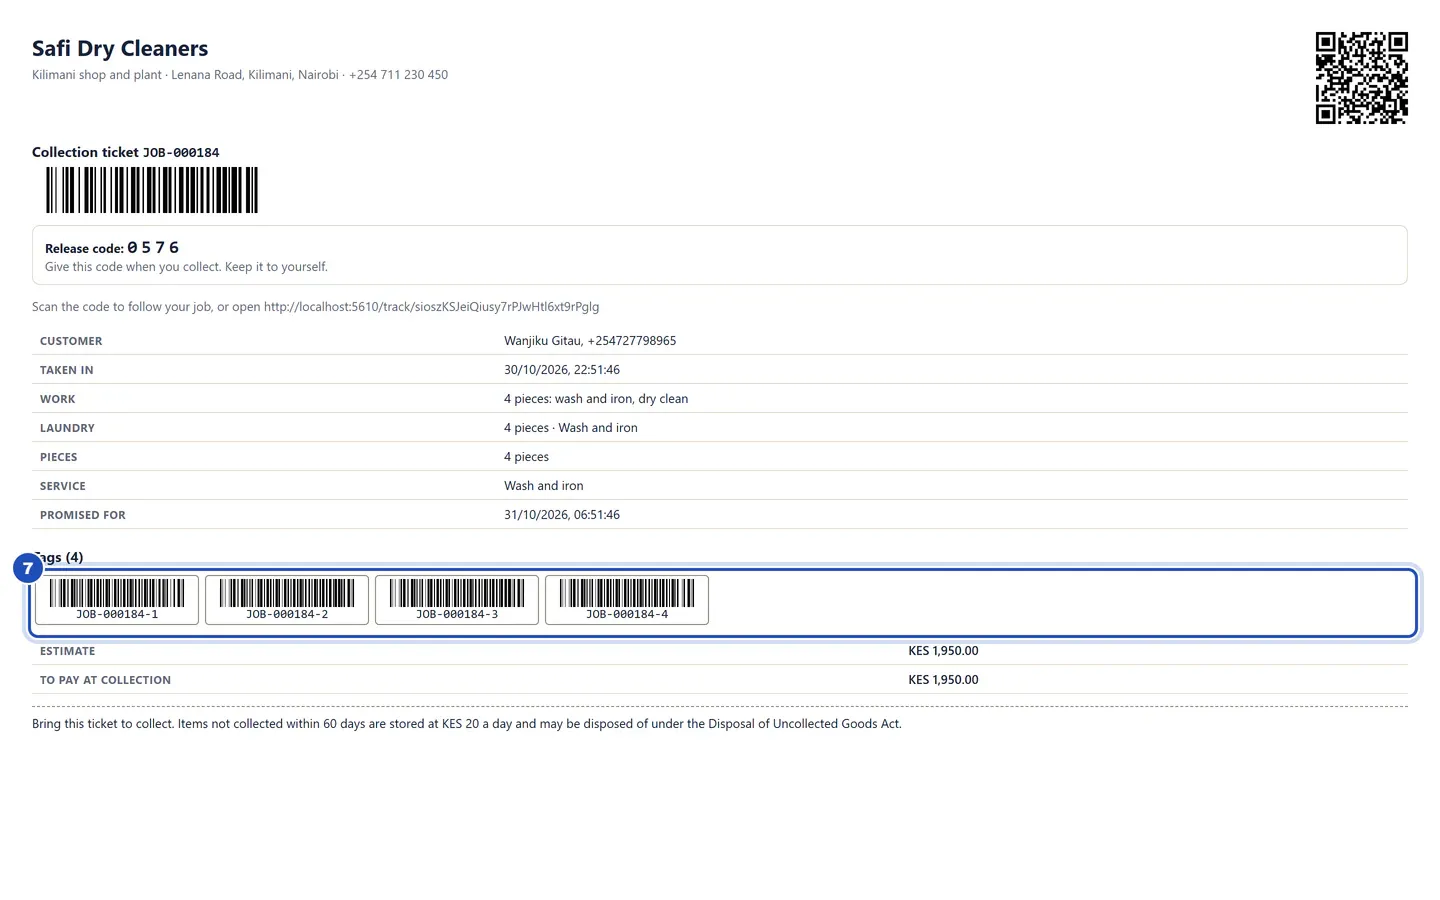The image size is (1440, 900).
Task: Click the PIECES row label
Action: tap(59, 457)
